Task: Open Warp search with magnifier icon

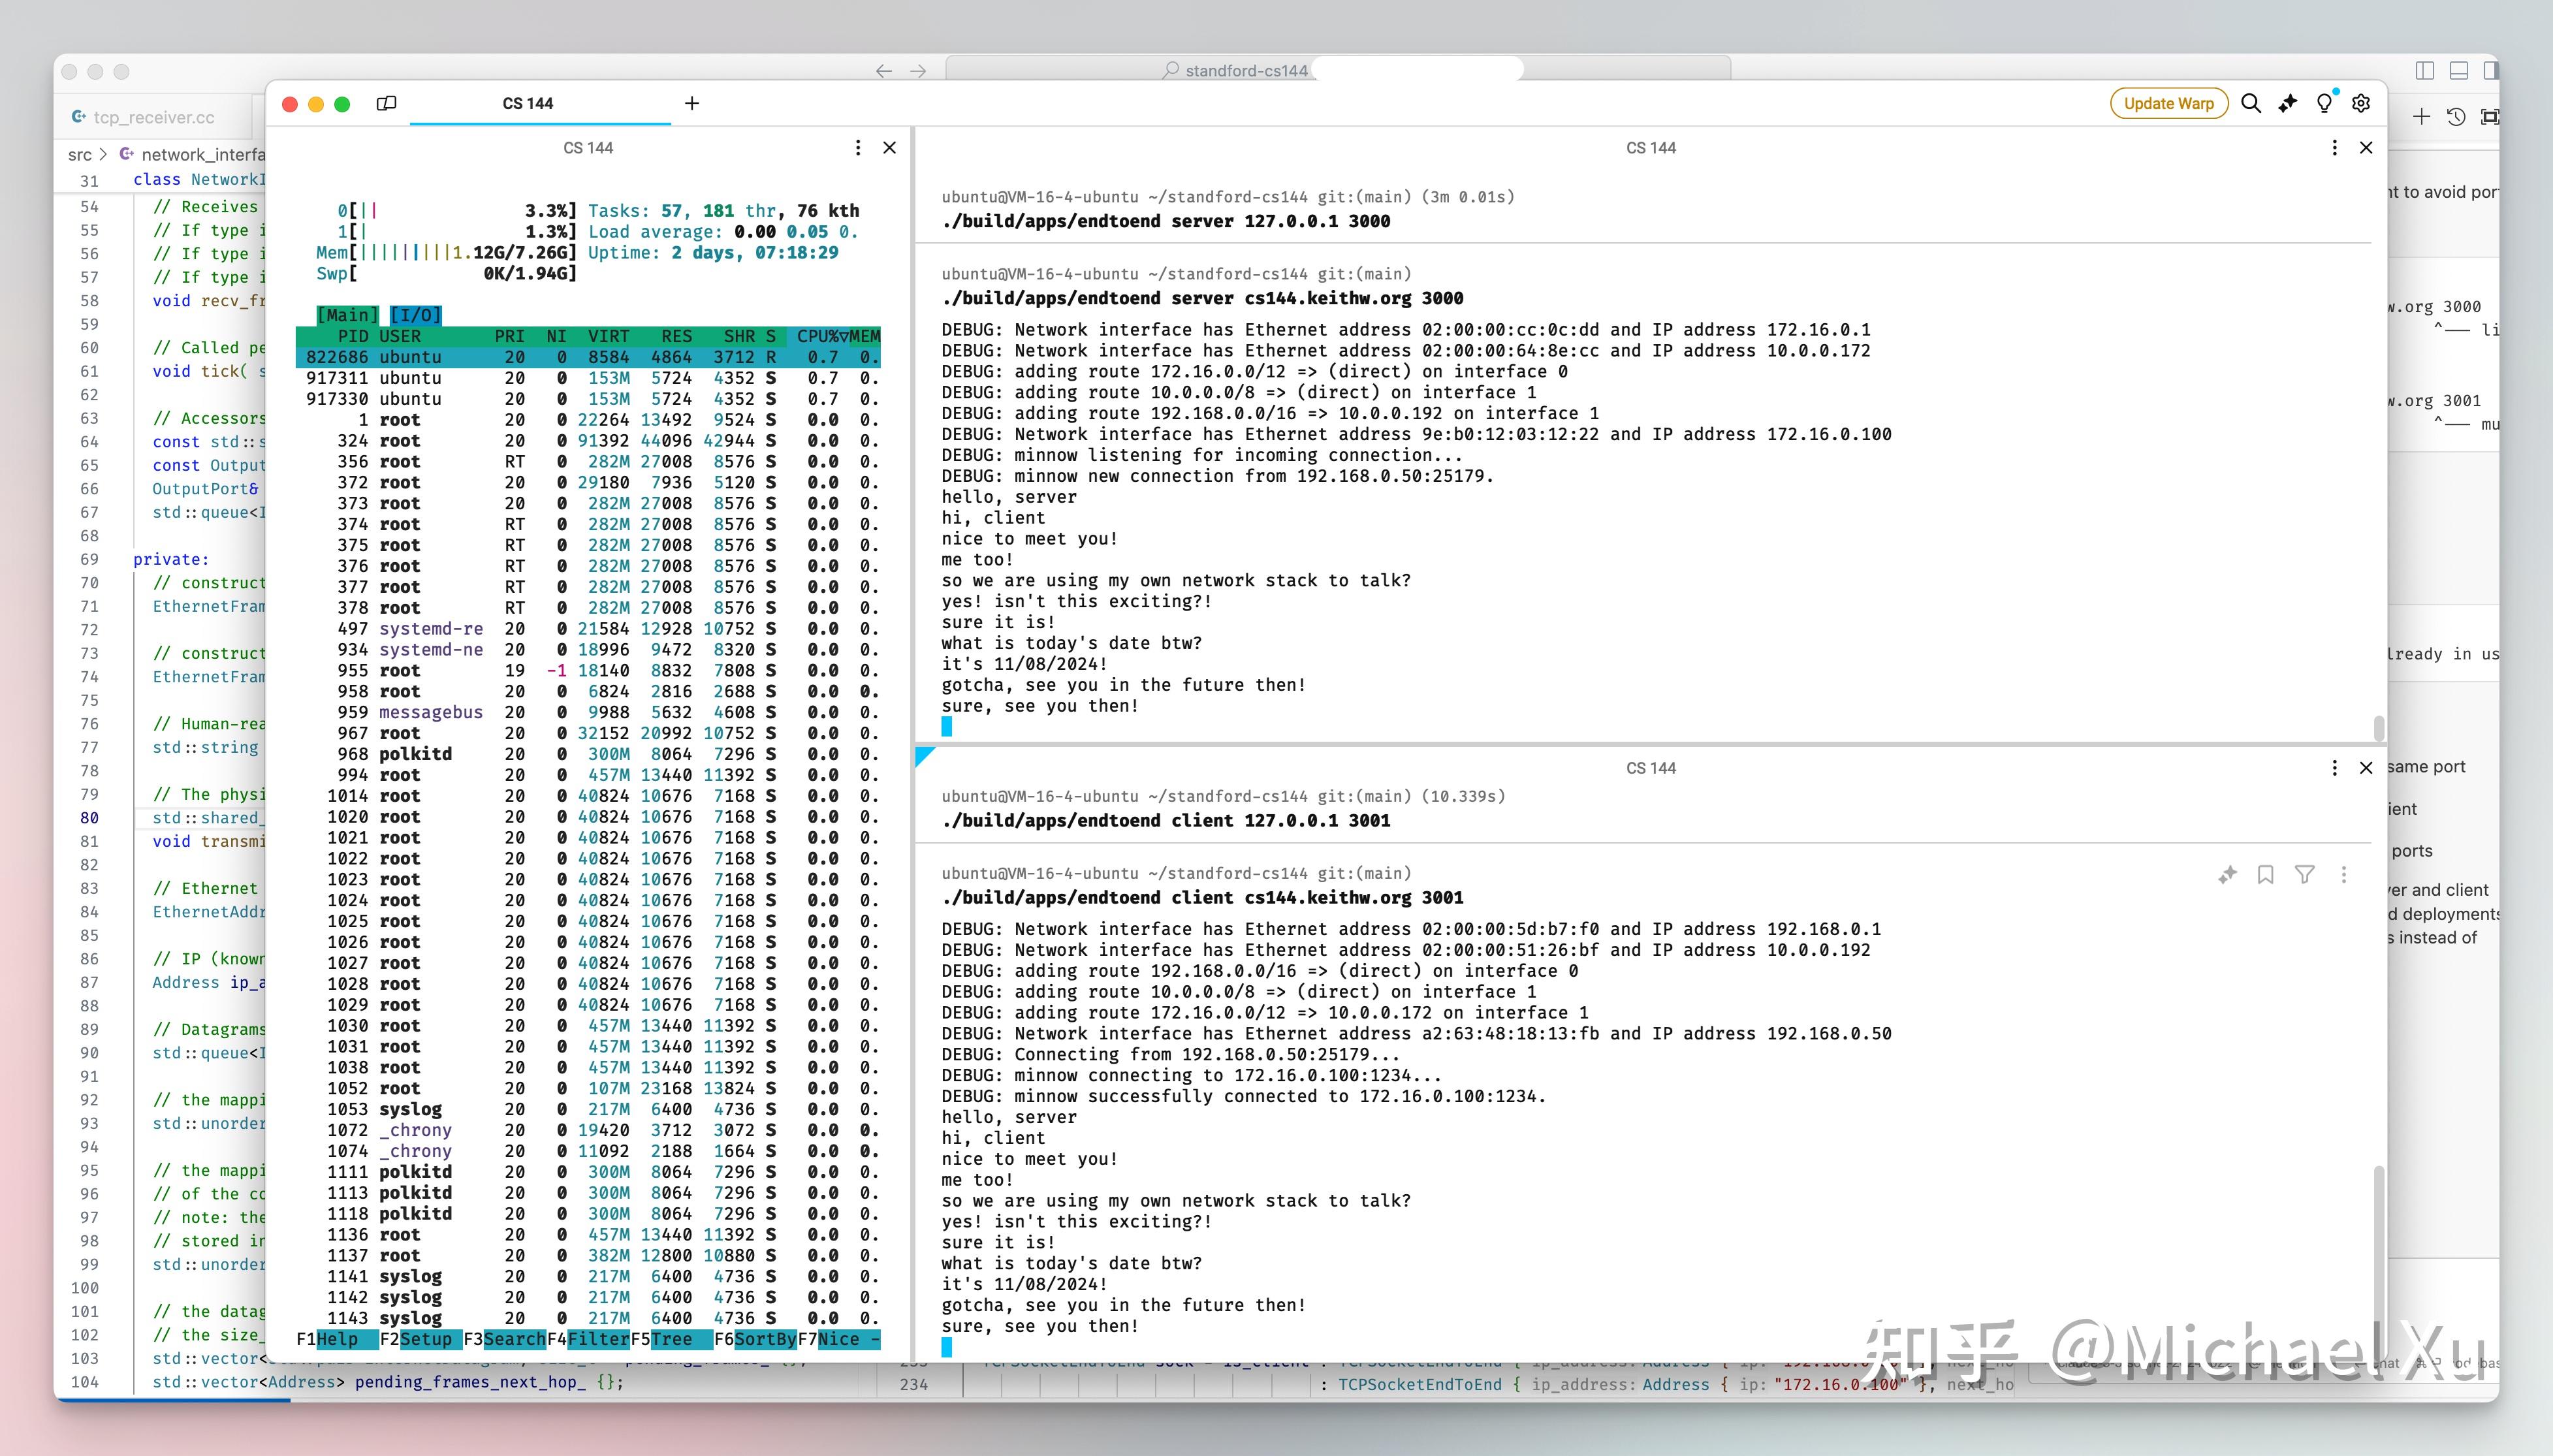Action: point(2251,103)
